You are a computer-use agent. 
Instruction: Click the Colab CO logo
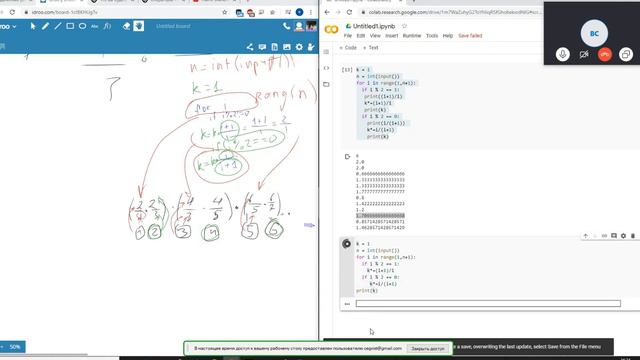pos(331,29)
